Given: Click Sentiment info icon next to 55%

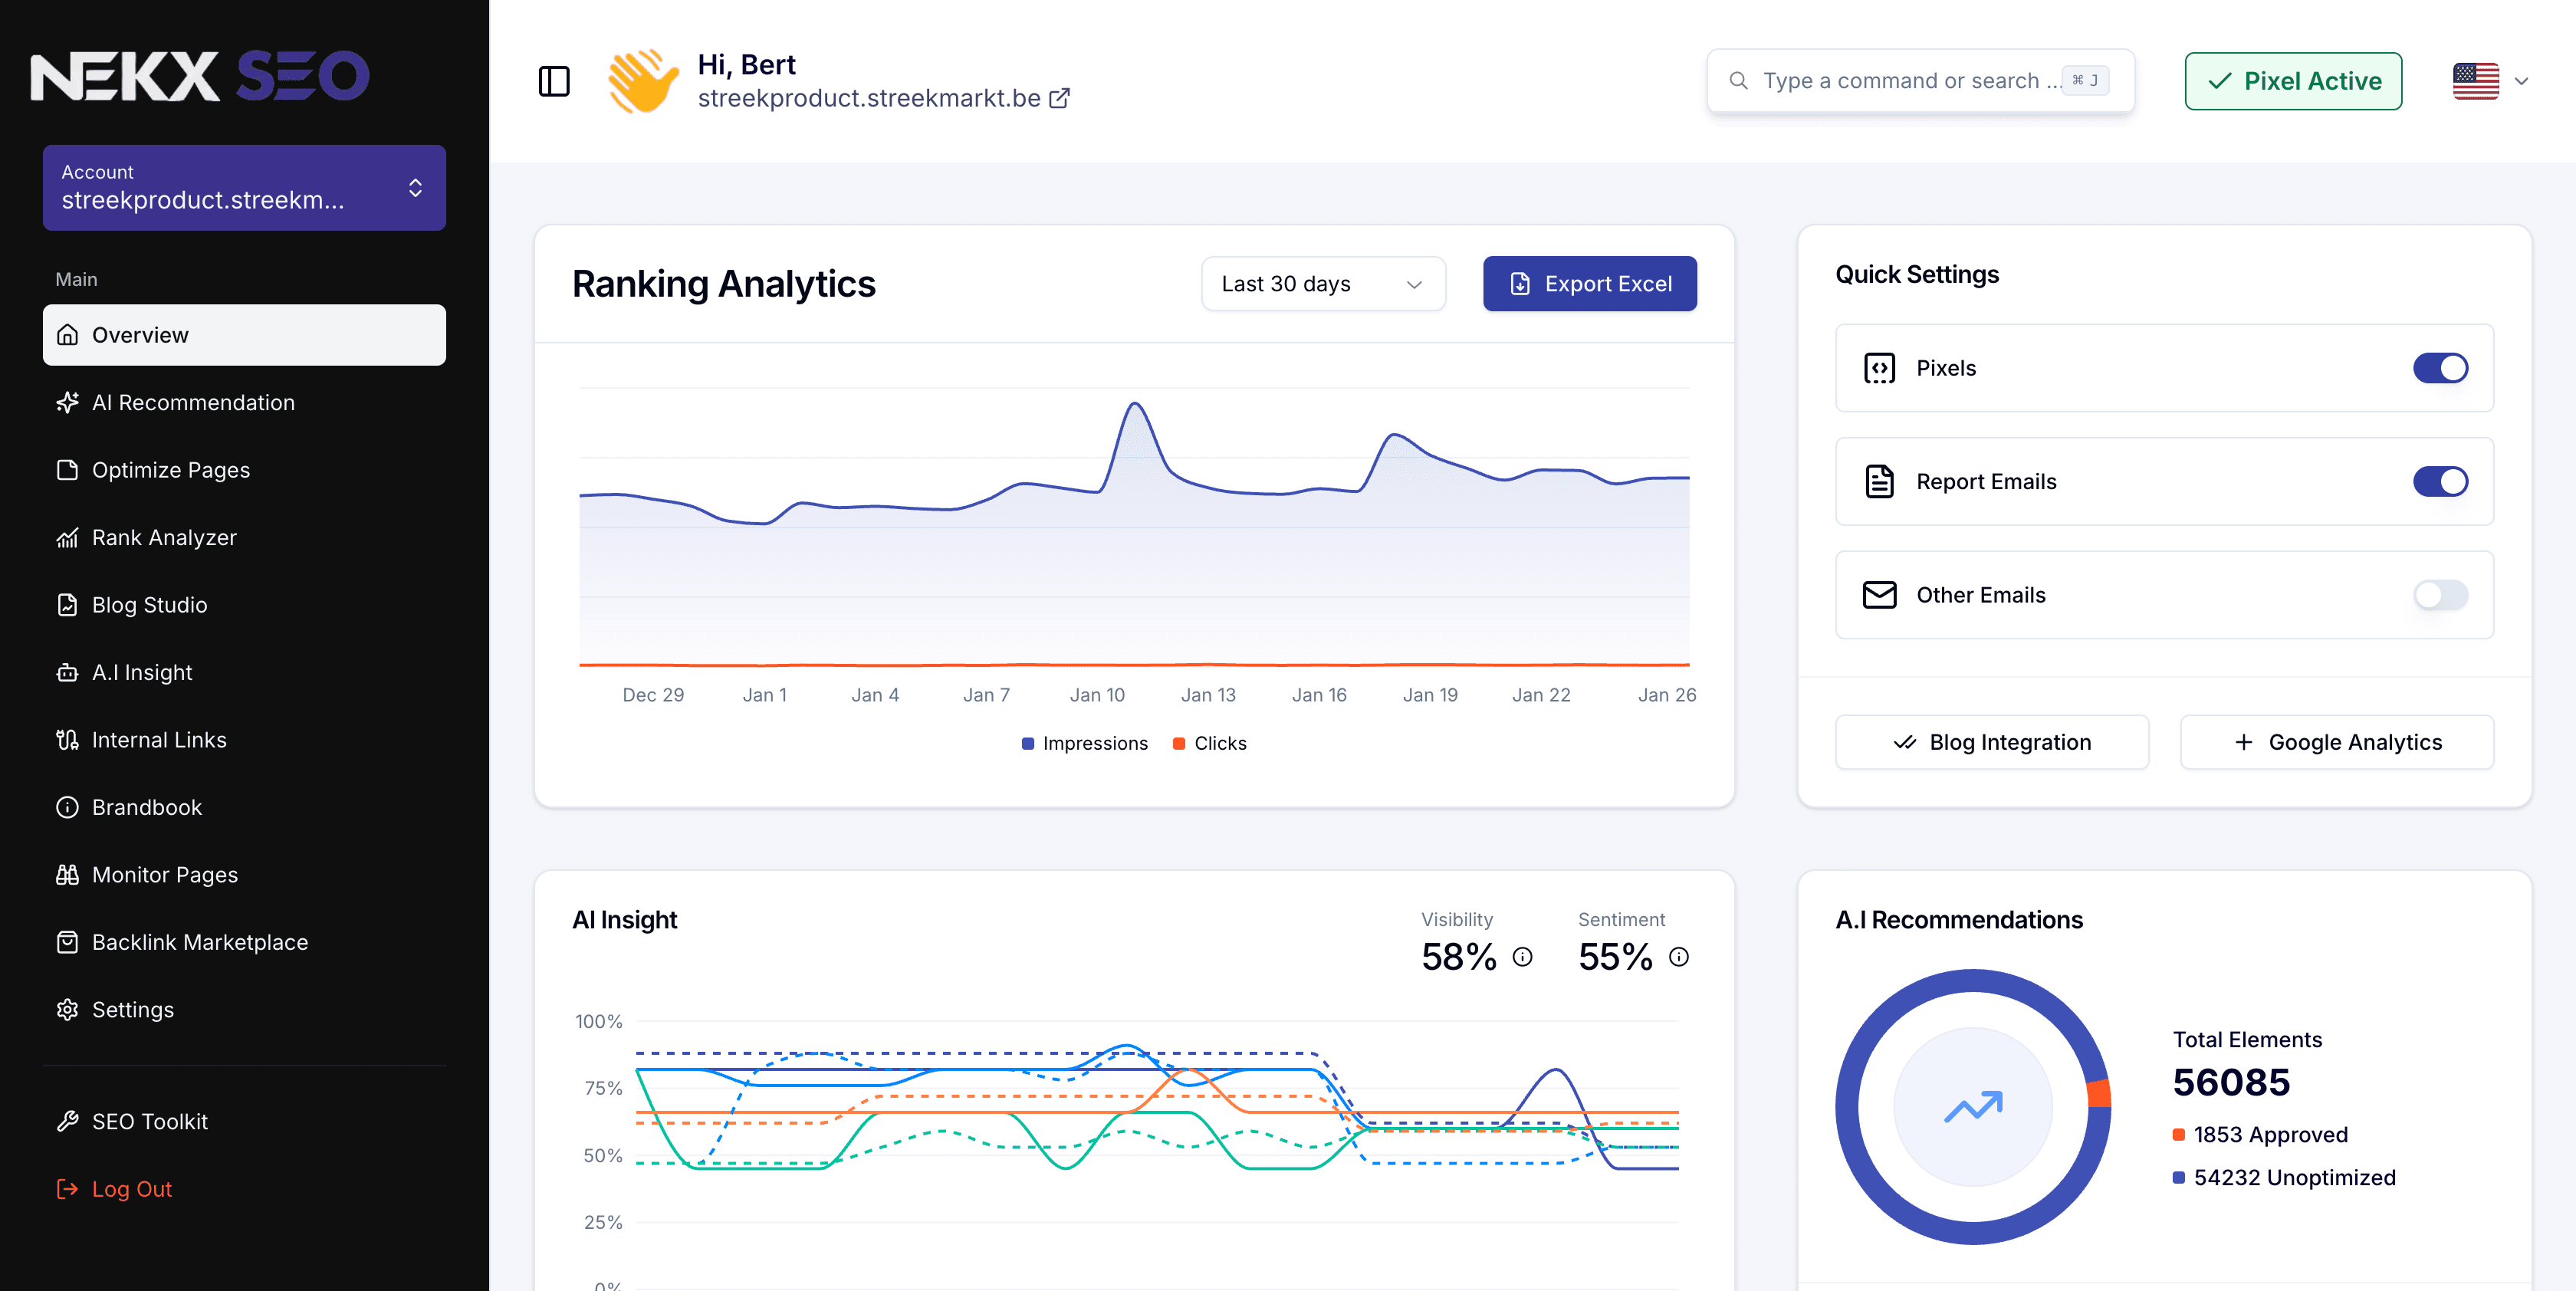Looking at the screenshot, I should tap(1679, 957).
